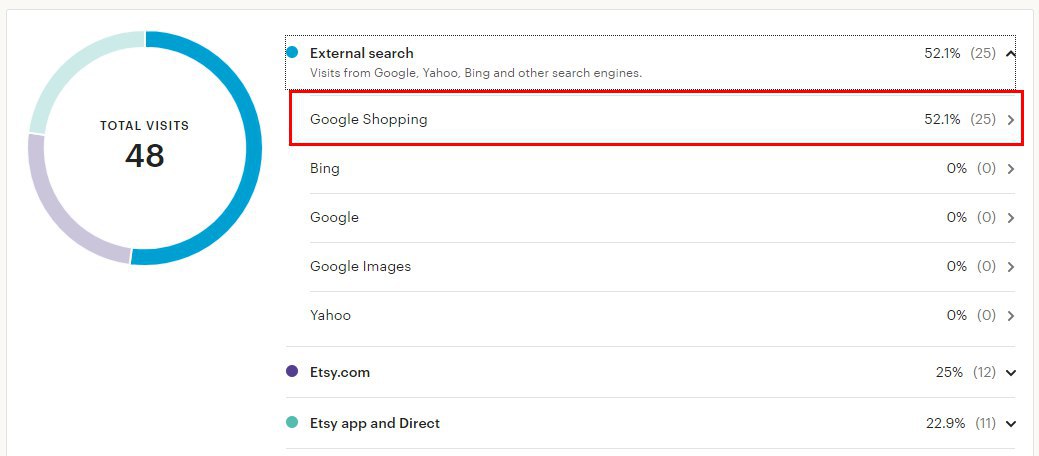Select the Google Shopping source
Image resolution: width=1039 pixels, height=456 pixels.
click(368, 120)
